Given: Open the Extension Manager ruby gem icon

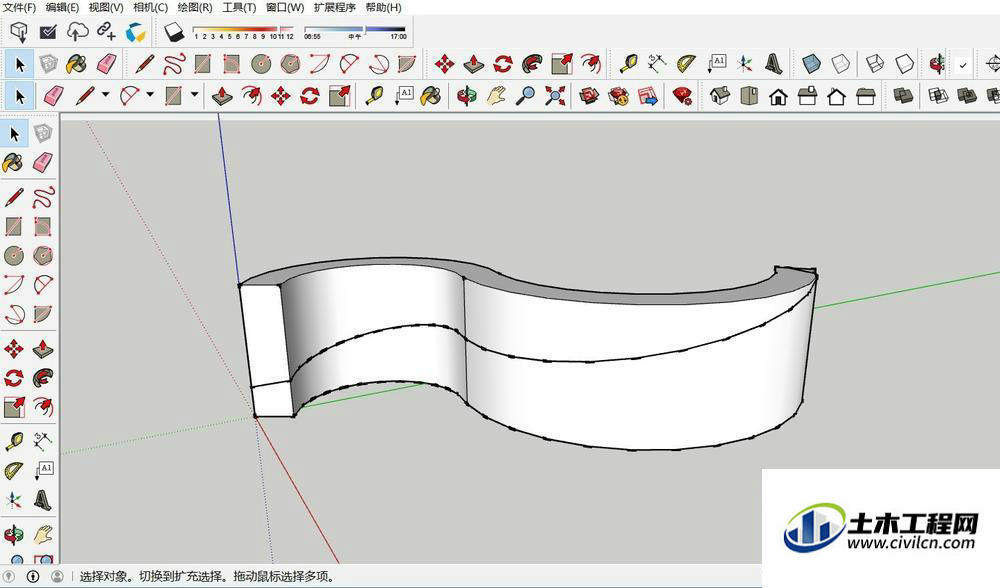Looking at the screenshot, I should (682, 96).
